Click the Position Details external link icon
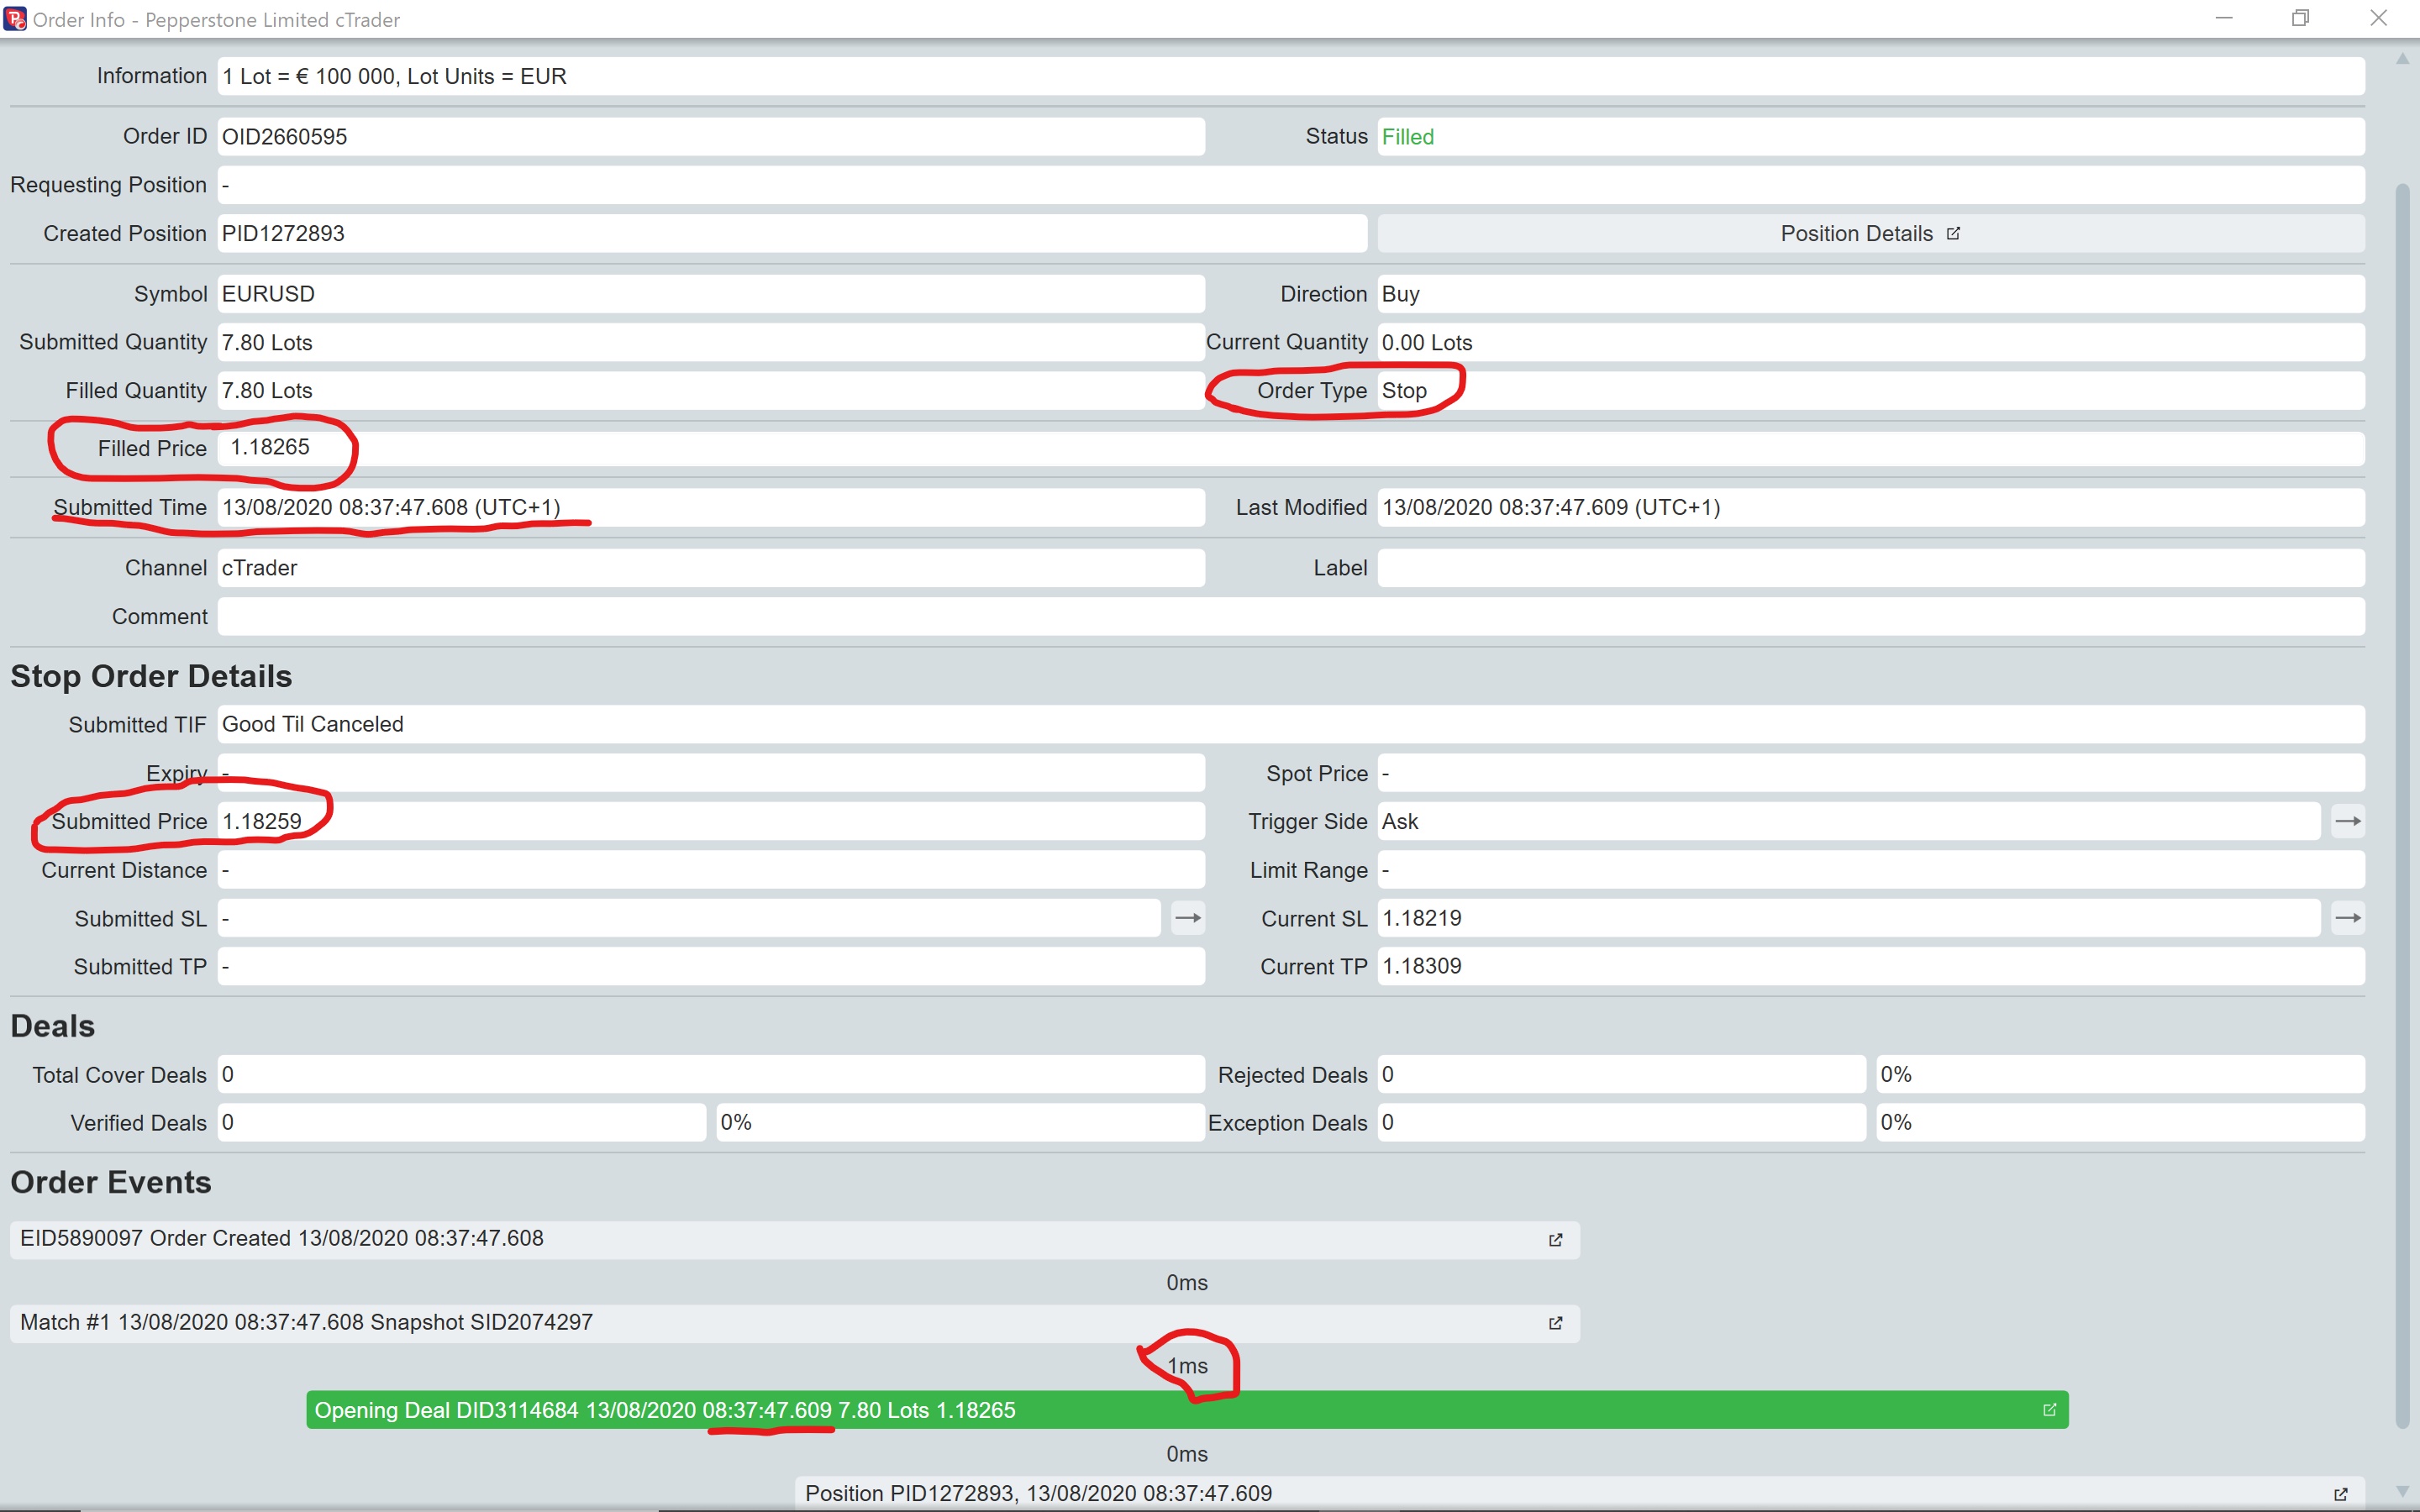Screen dimensions: 2420x1512 tap(1953, 233)
